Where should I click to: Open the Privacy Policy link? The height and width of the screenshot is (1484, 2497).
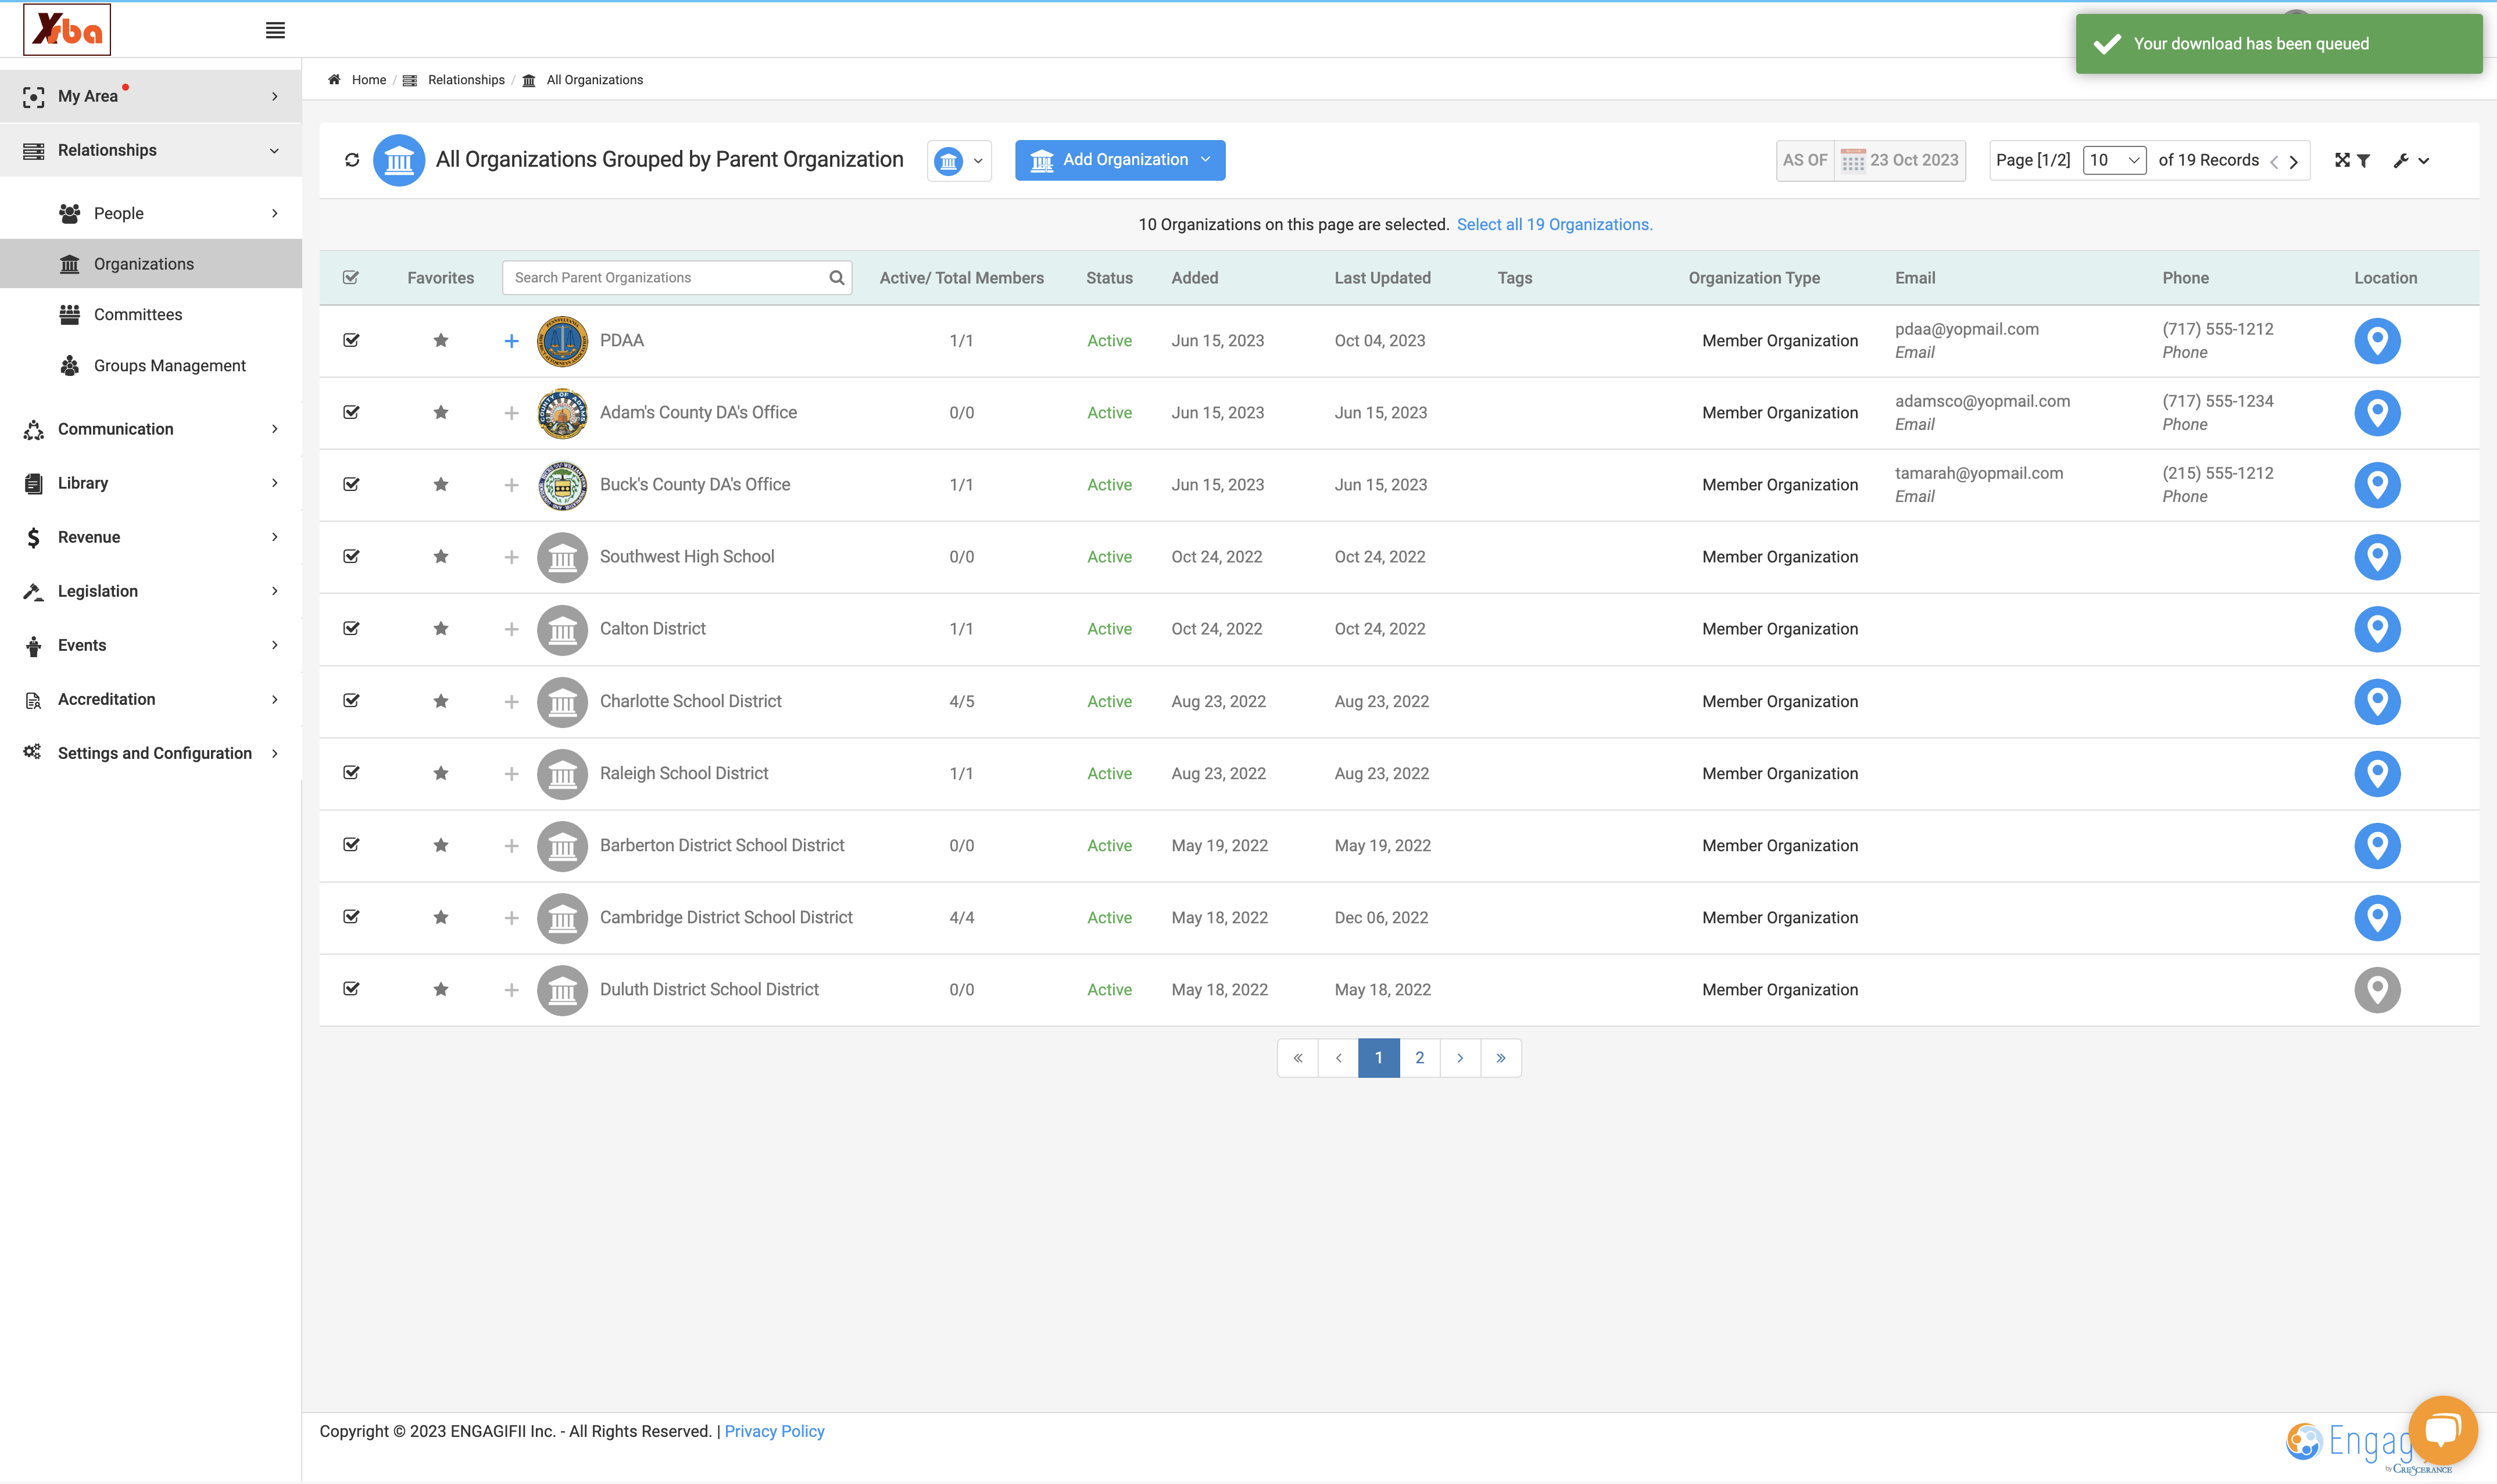tap(774, 1432)
